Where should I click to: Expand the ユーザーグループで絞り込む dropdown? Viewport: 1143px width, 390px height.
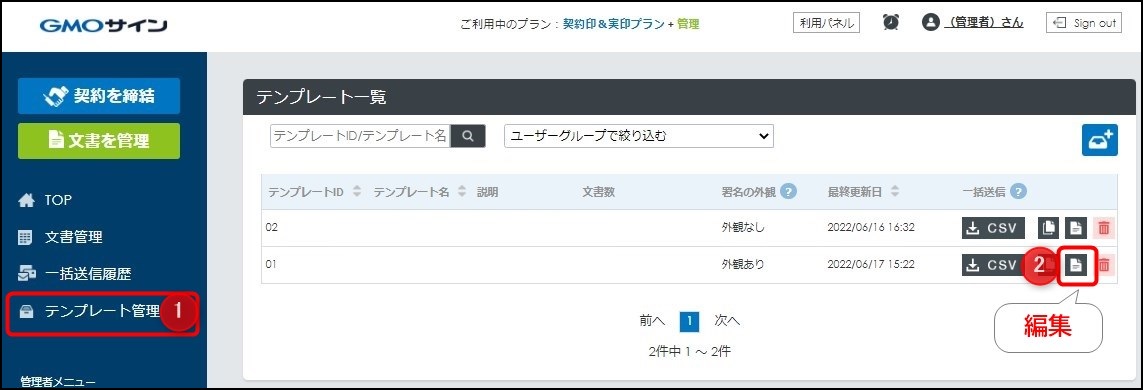[x=639, y=136]
